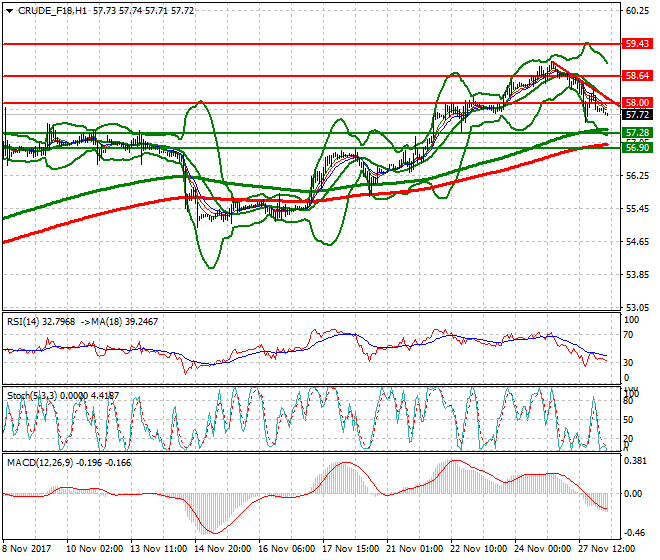Click the 54.65 price scale value

(637, 242)
